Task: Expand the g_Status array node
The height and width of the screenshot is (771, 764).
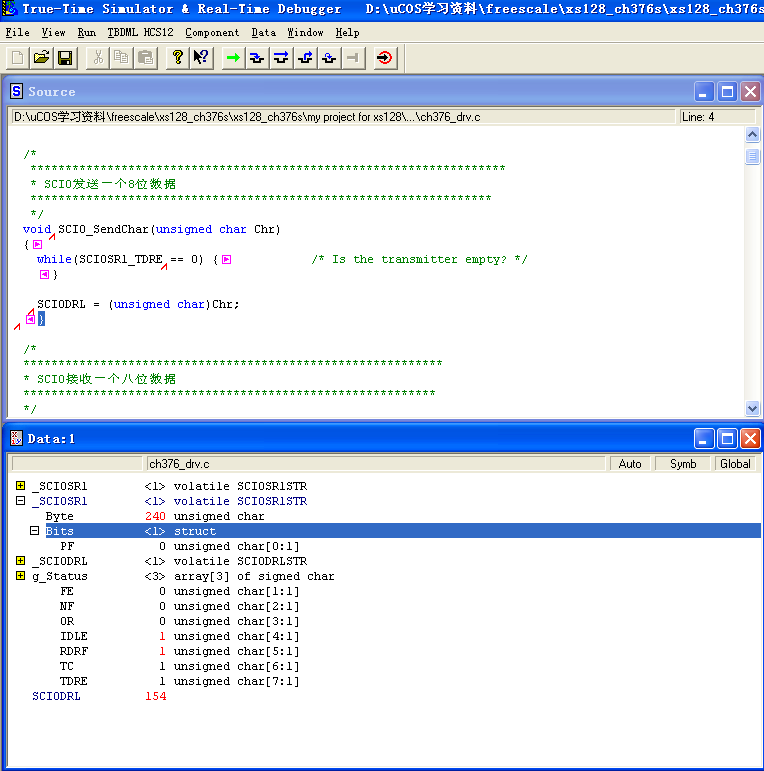Action: (21, 575)
